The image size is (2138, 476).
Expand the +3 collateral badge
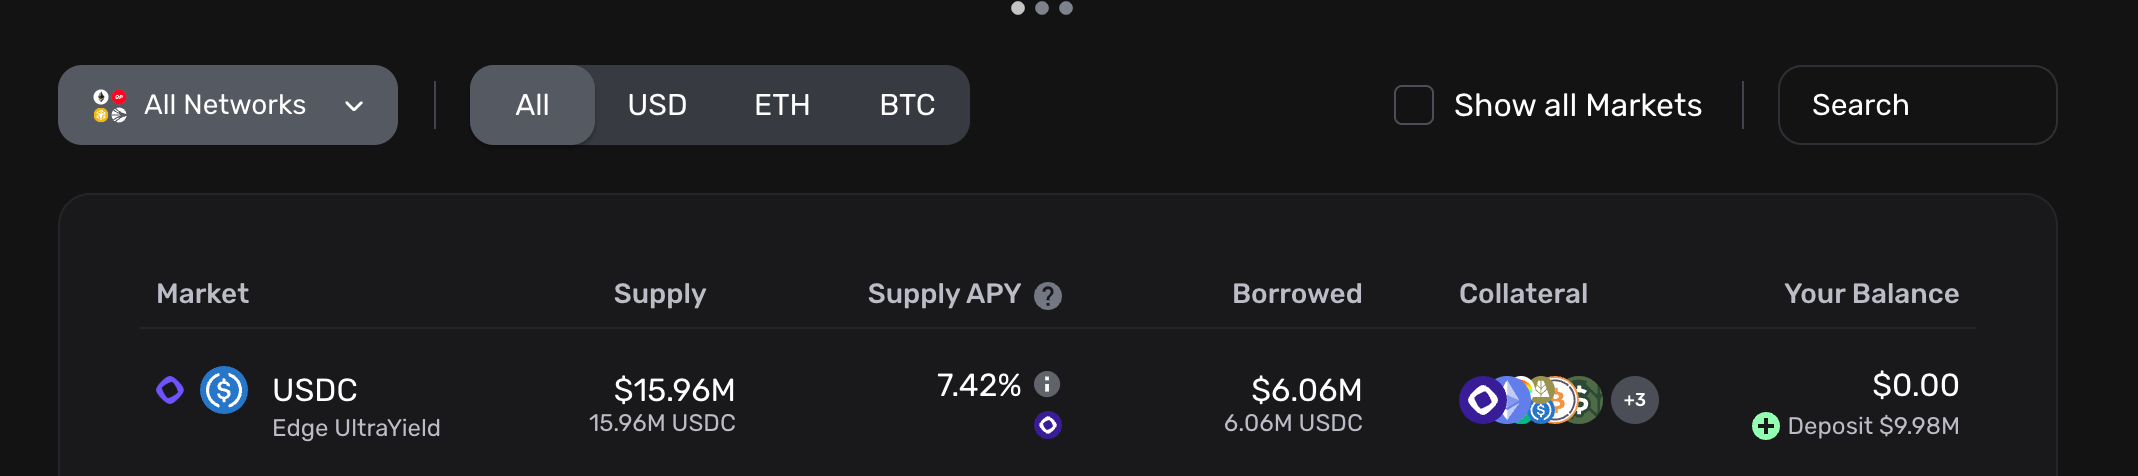(x=1635, y=400)
